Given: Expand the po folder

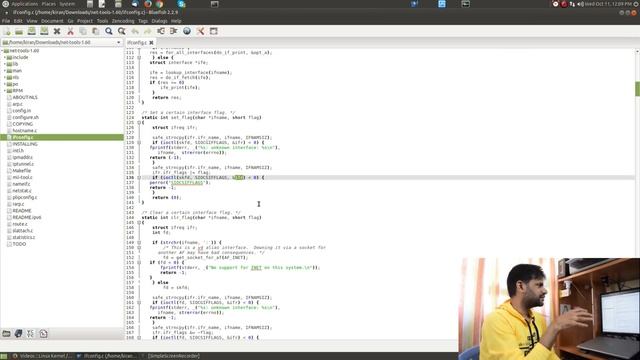Looking at the screenshot, I should (x=5, y=84).
